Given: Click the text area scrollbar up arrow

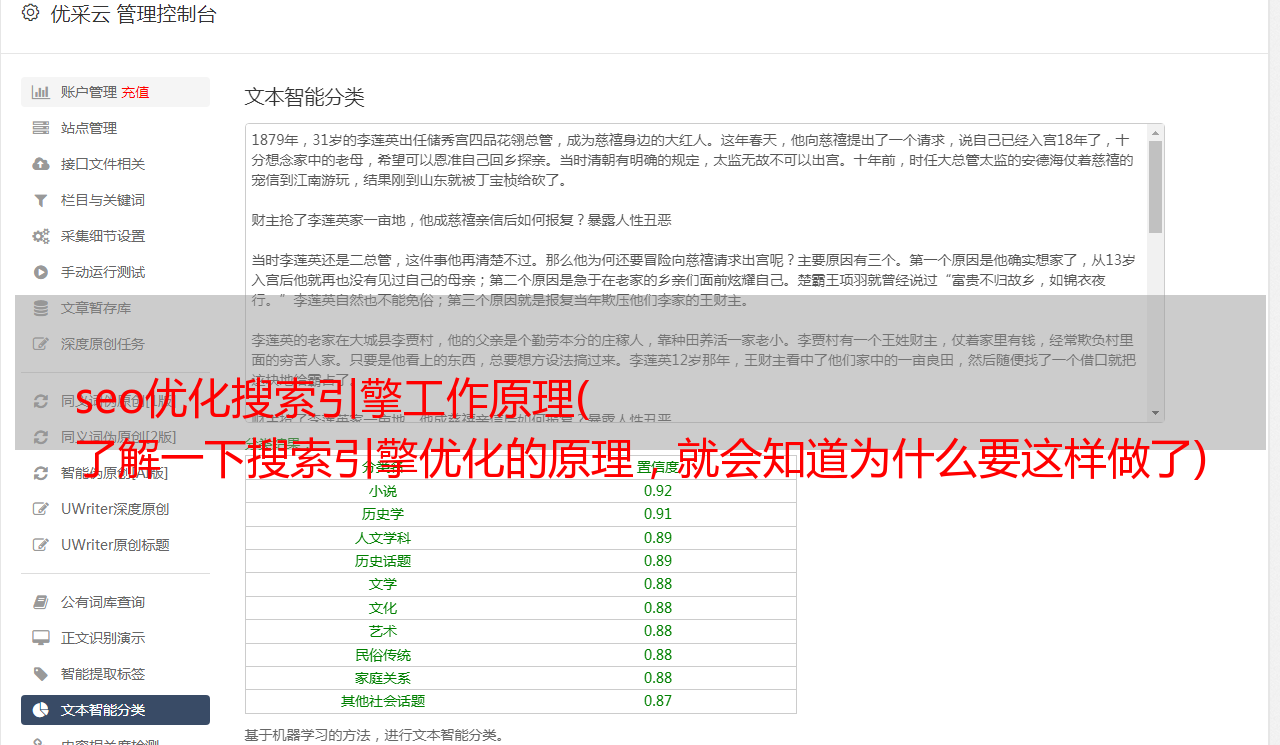Looking at the screenshot, I should click(x=1155, y=133).
